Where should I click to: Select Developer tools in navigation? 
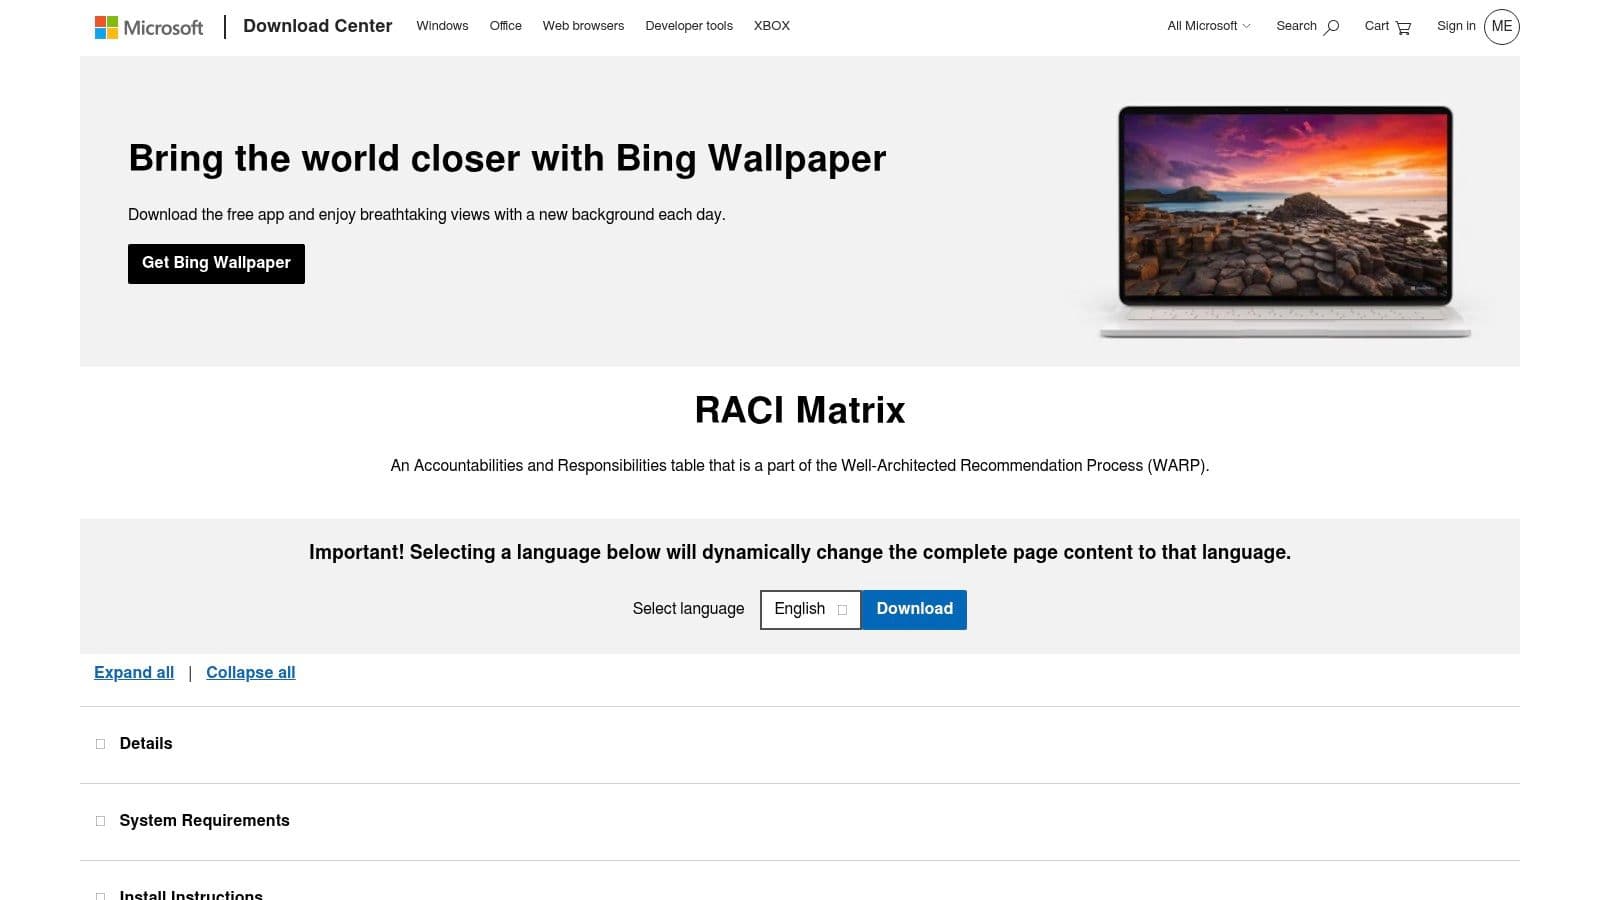[x=689, y=26]
